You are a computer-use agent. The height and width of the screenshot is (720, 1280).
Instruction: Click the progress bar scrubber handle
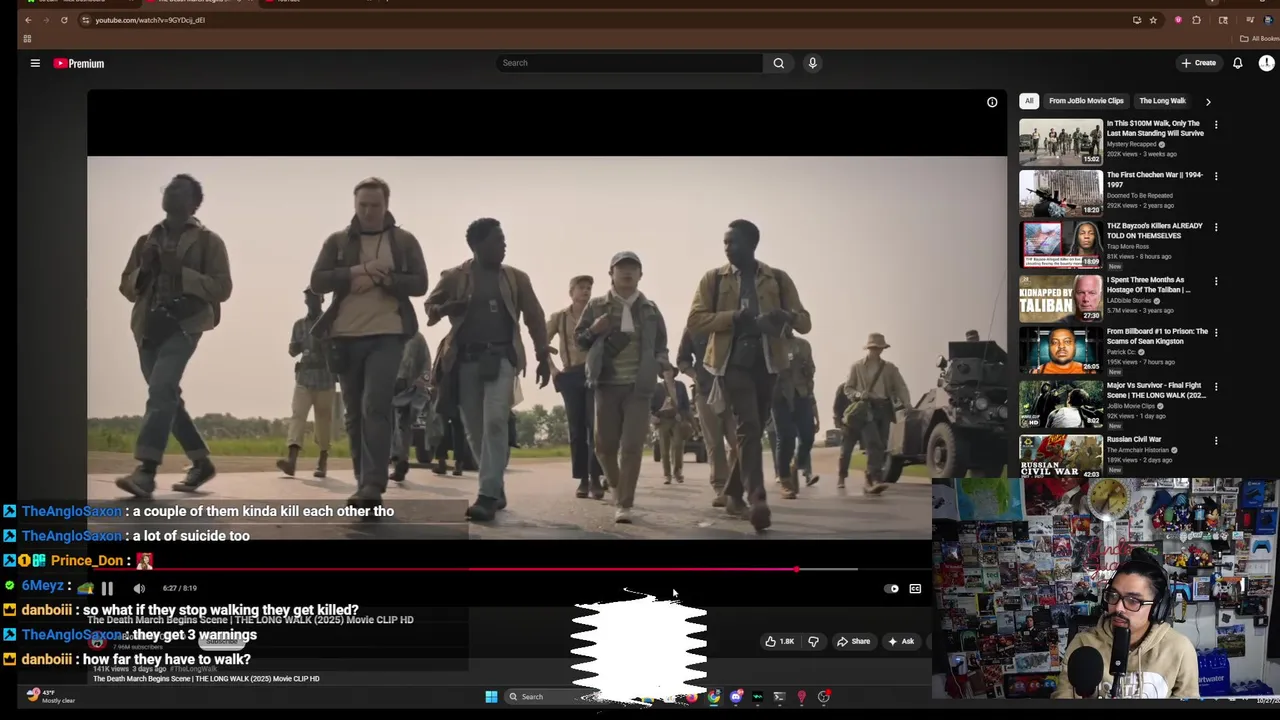(x=797, y=570)
